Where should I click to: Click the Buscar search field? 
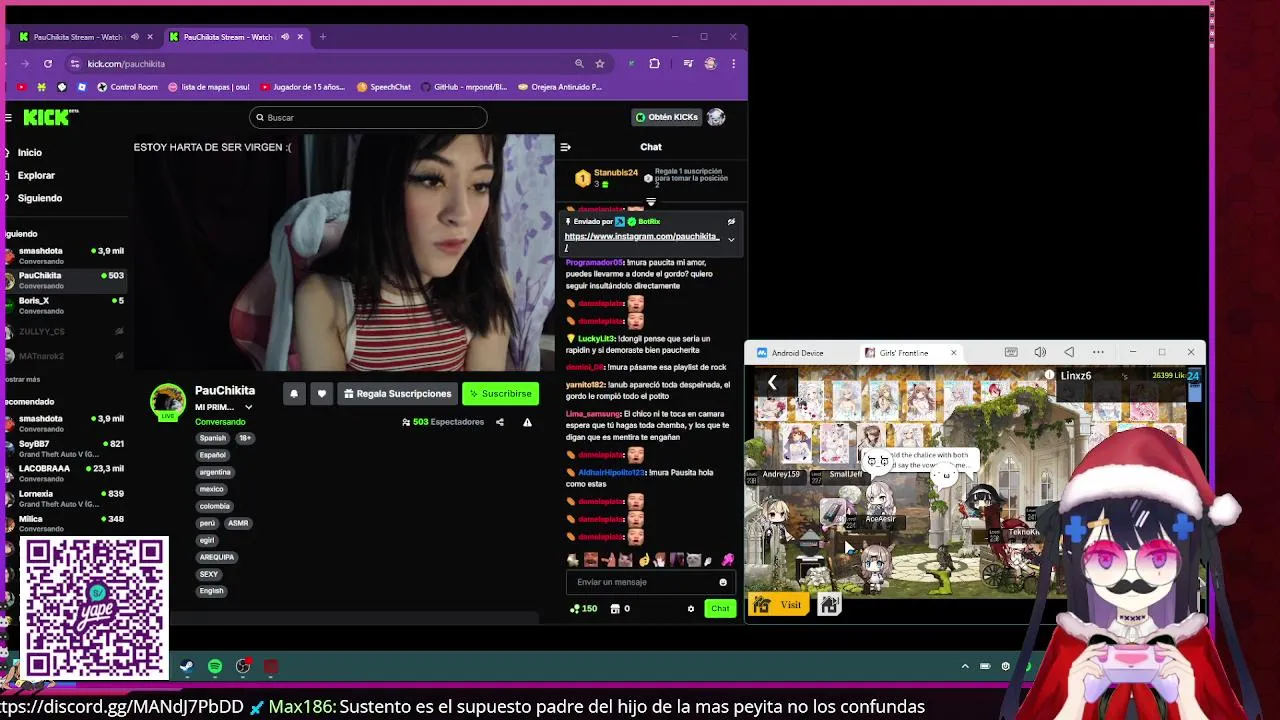tap(368, 117)
